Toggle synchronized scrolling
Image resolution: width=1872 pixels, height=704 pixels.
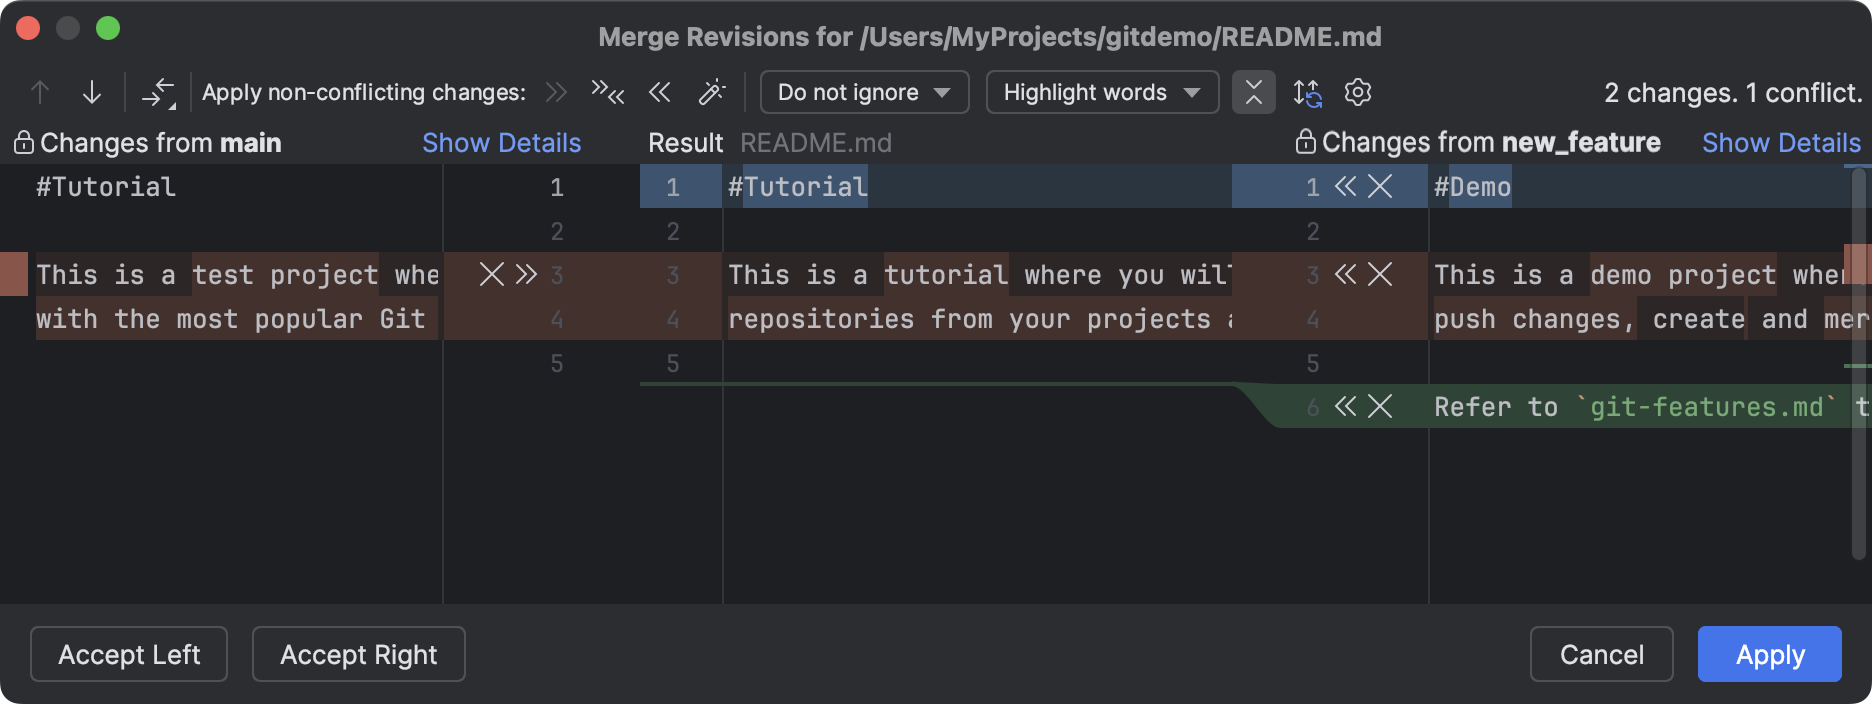1306,93
